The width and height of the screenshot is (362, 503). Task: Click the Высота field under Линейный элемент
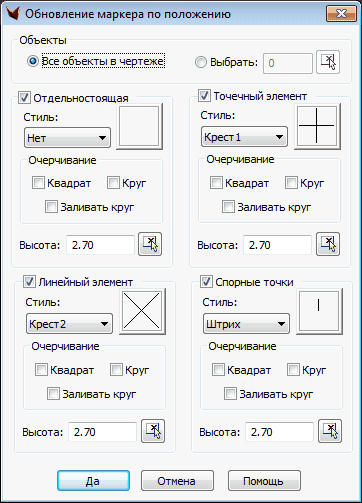coord(102,432)
